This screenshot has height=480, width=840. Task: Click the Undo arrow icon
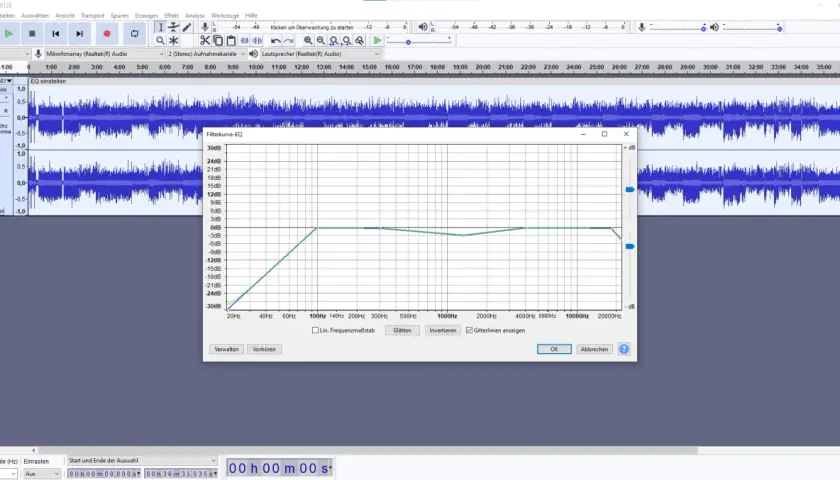click(x=275, y=41)
